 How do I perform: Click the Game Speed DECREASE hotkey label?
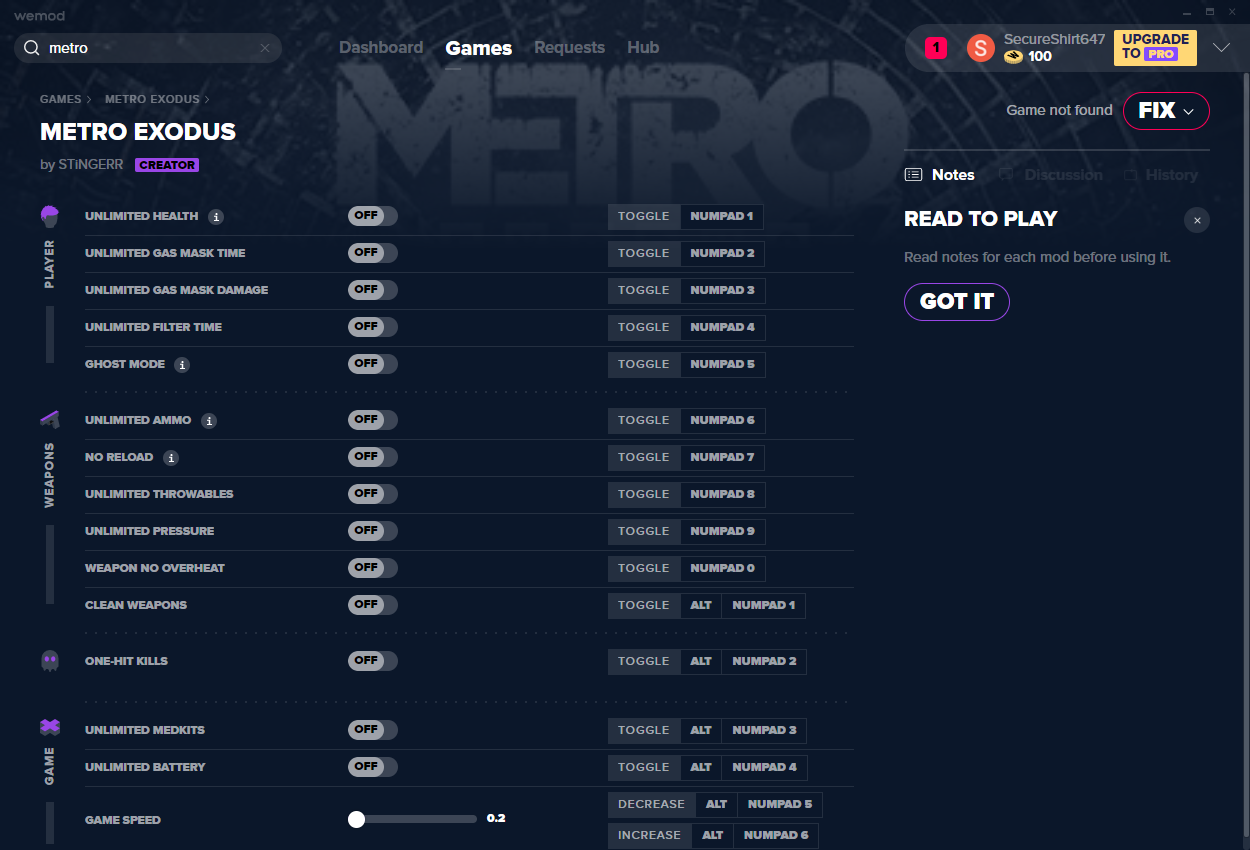[651, 805]
